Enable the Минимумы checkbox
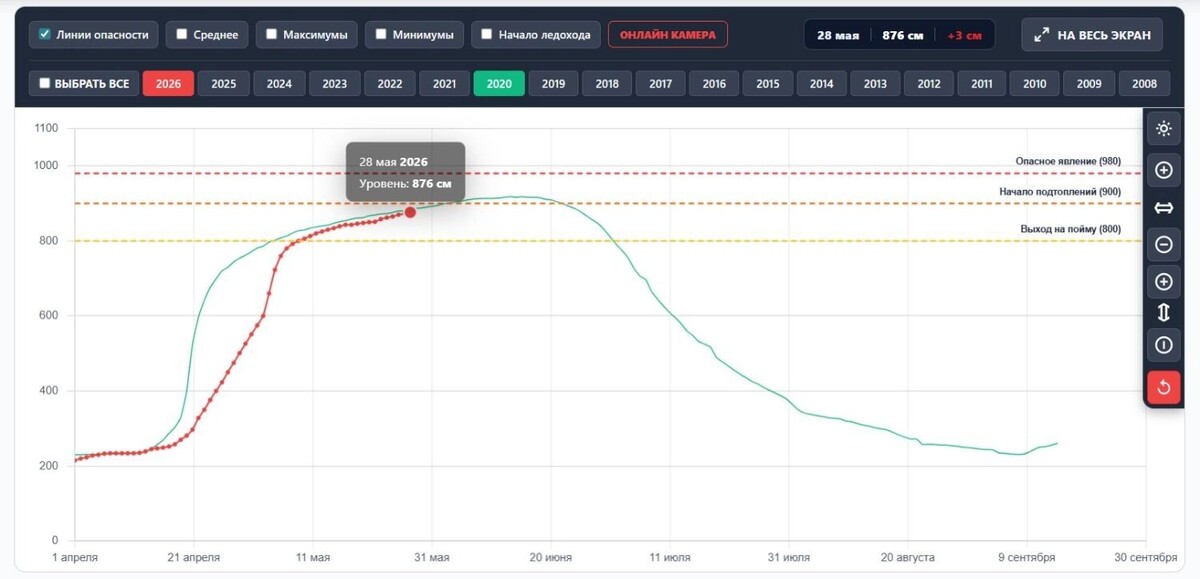The height and width of the screenshot is (579, 1200). tap(381, 34)
